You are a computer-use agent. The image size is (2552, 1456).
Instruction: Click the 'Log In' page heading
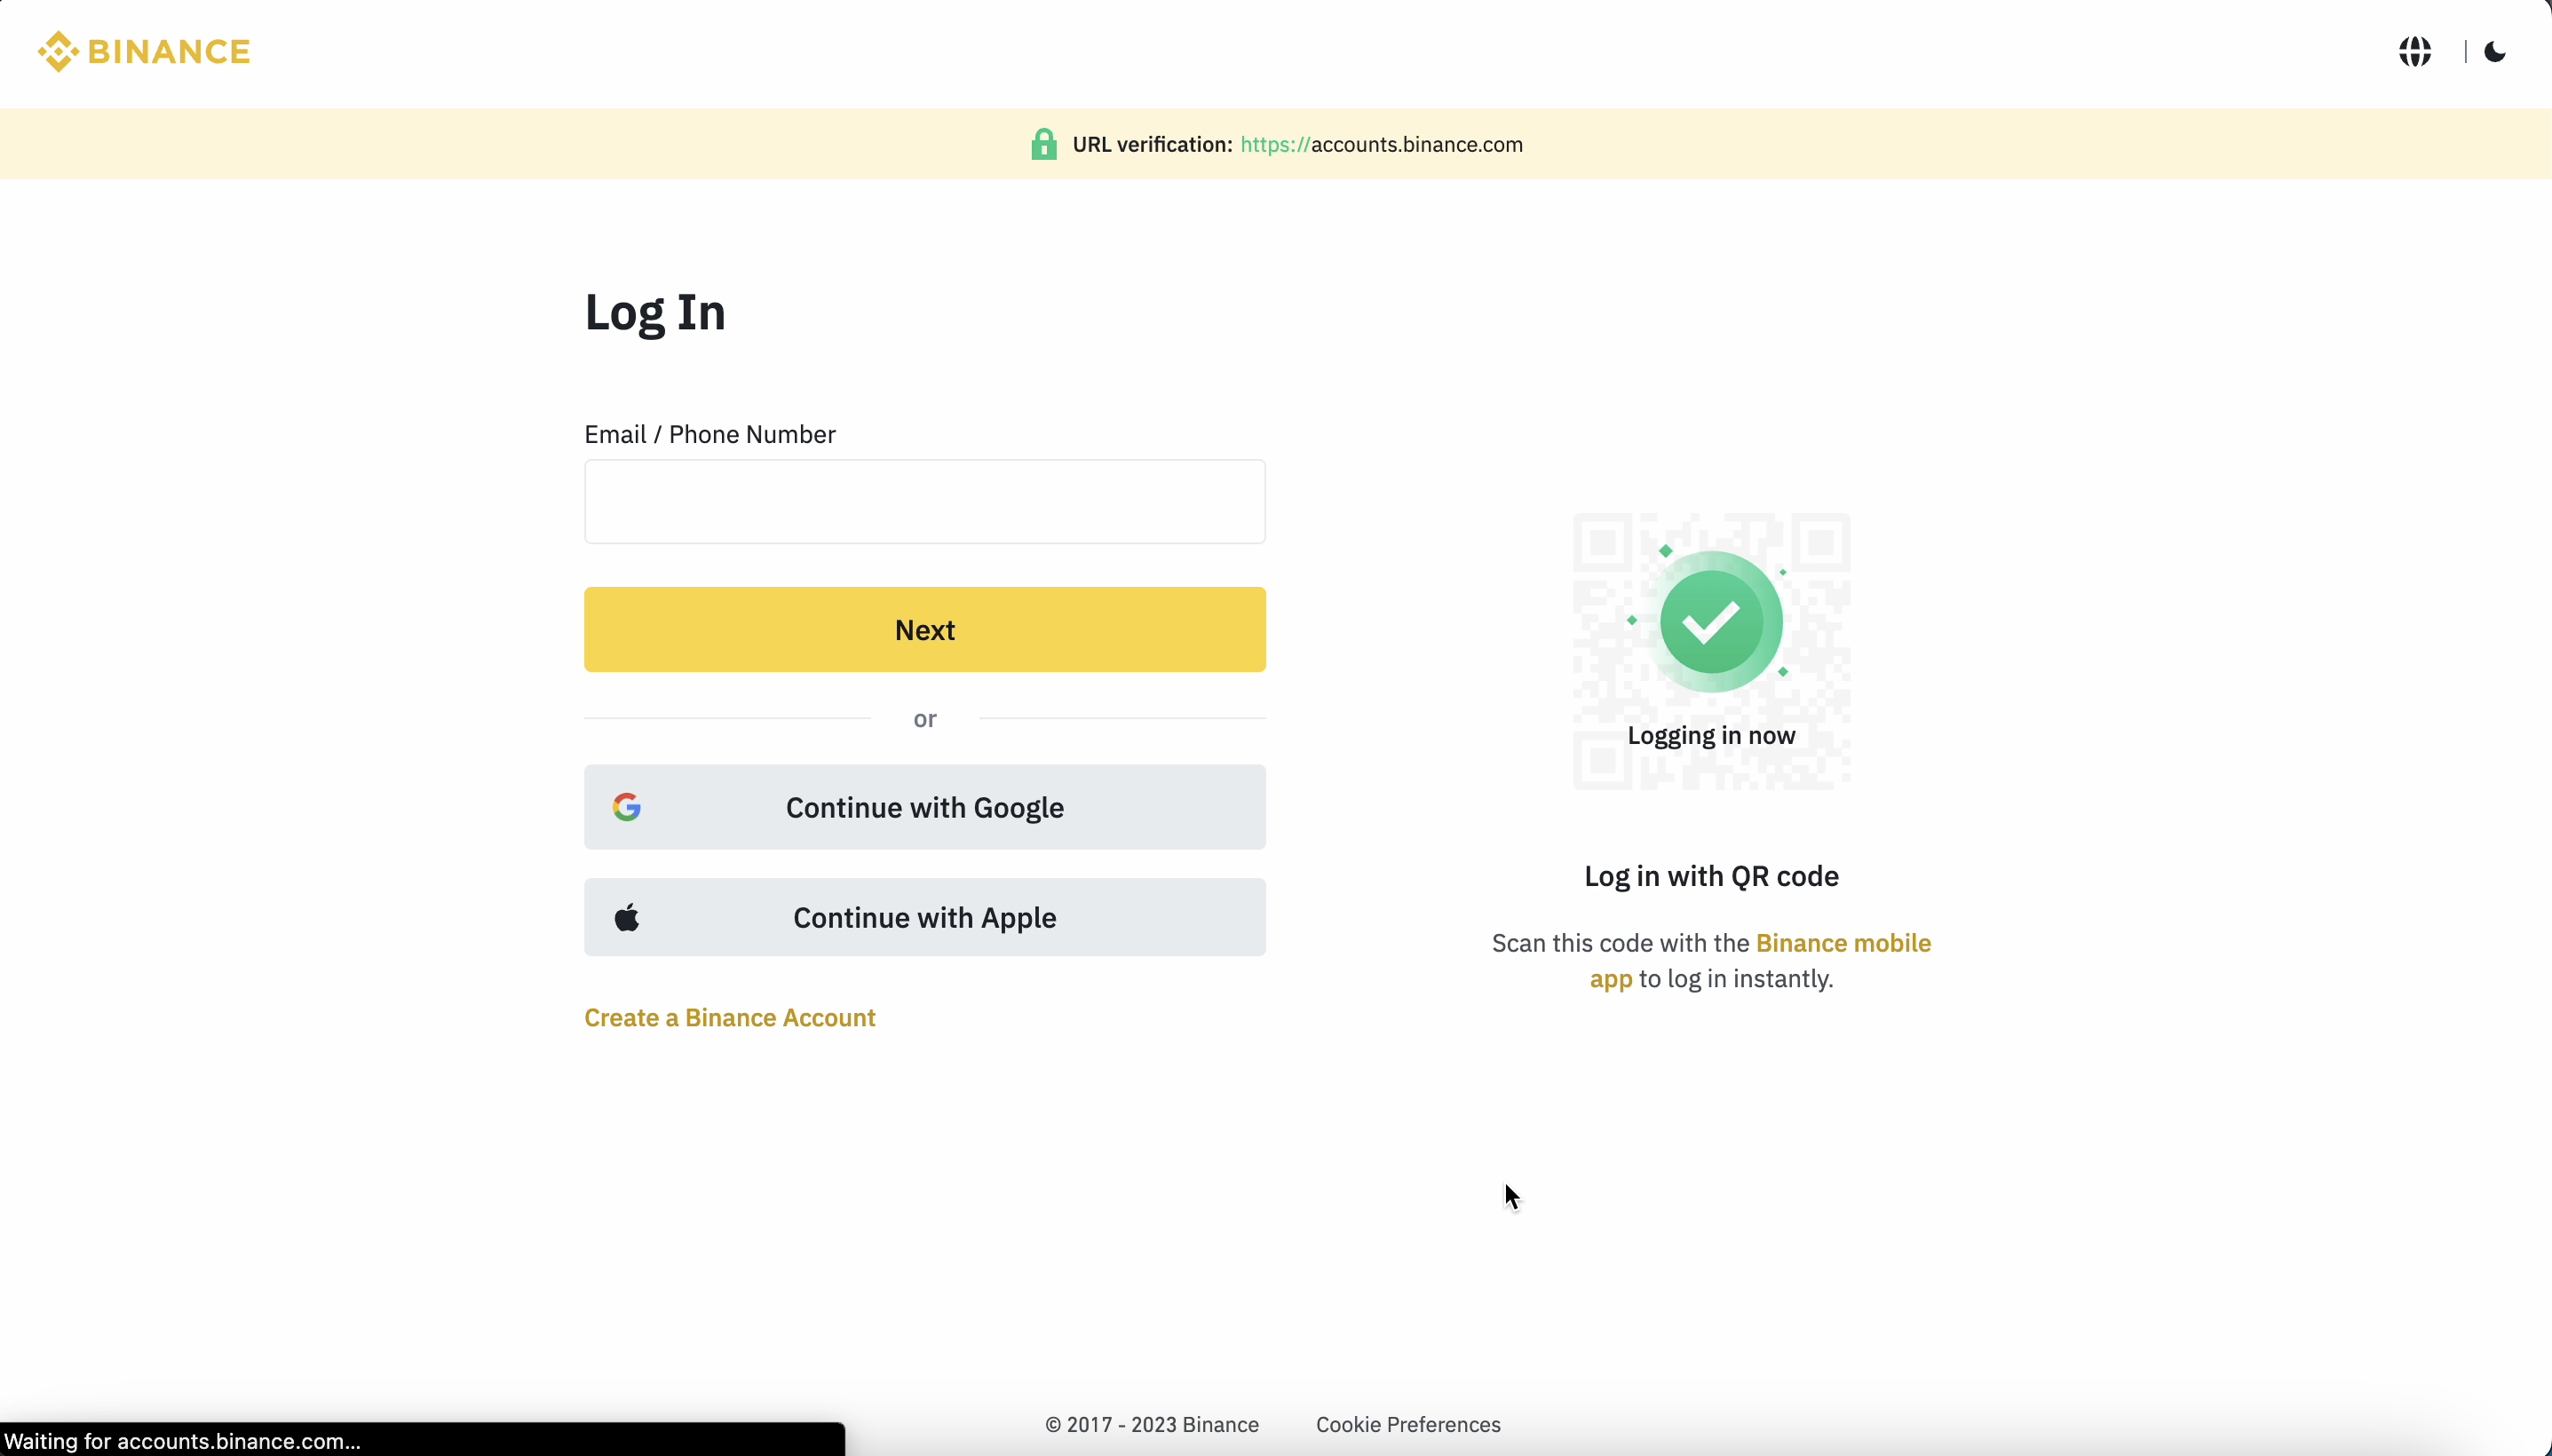click(x=655, y=312)
